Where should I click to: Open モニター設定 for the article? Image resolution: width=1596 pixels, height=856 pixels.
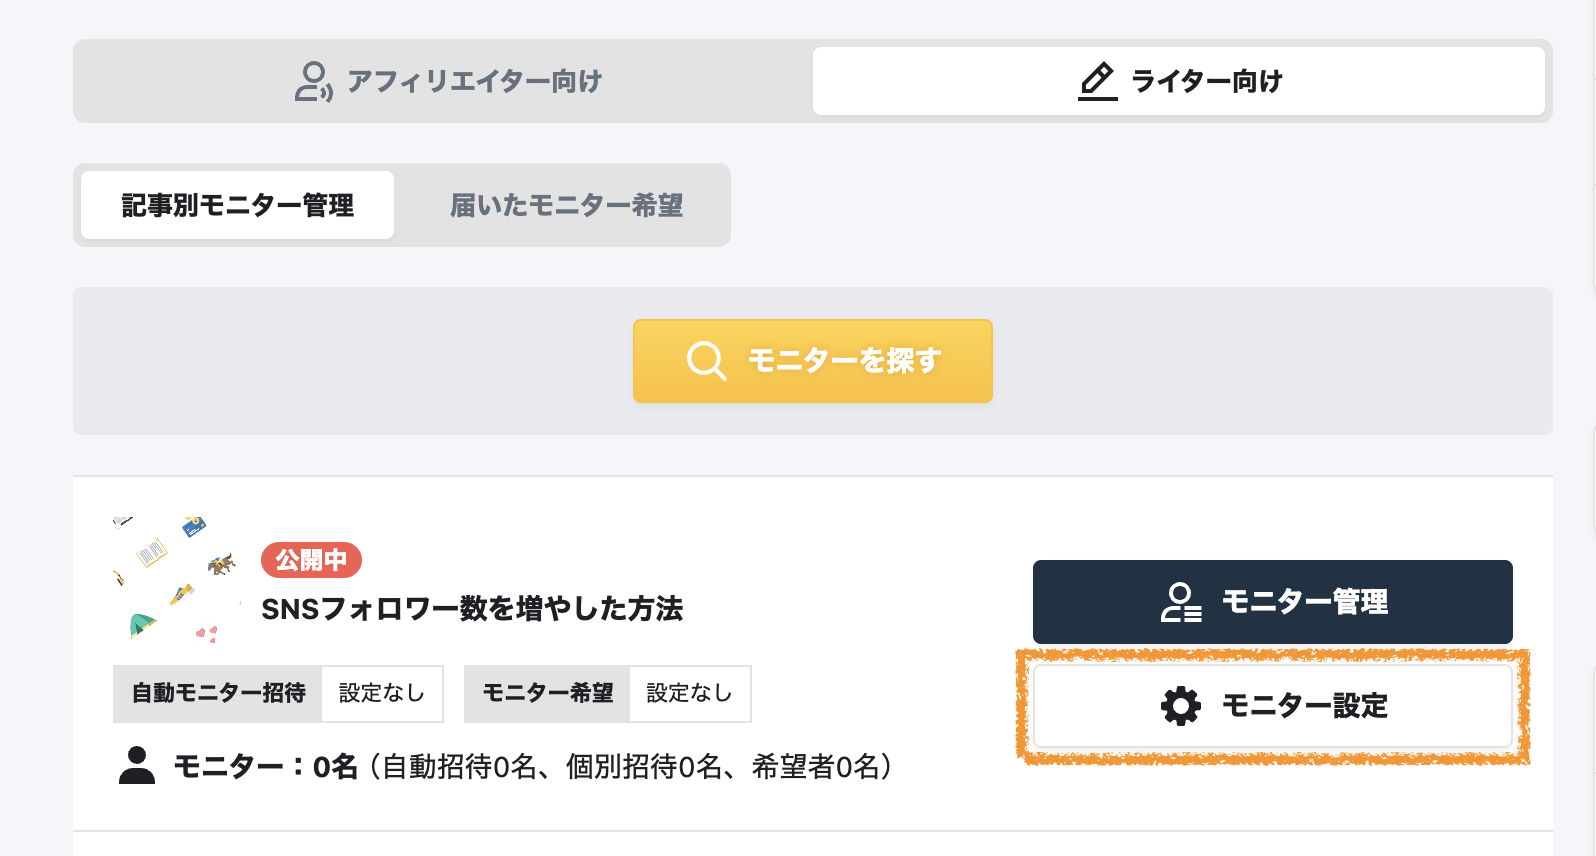(x=1272, y=706)
